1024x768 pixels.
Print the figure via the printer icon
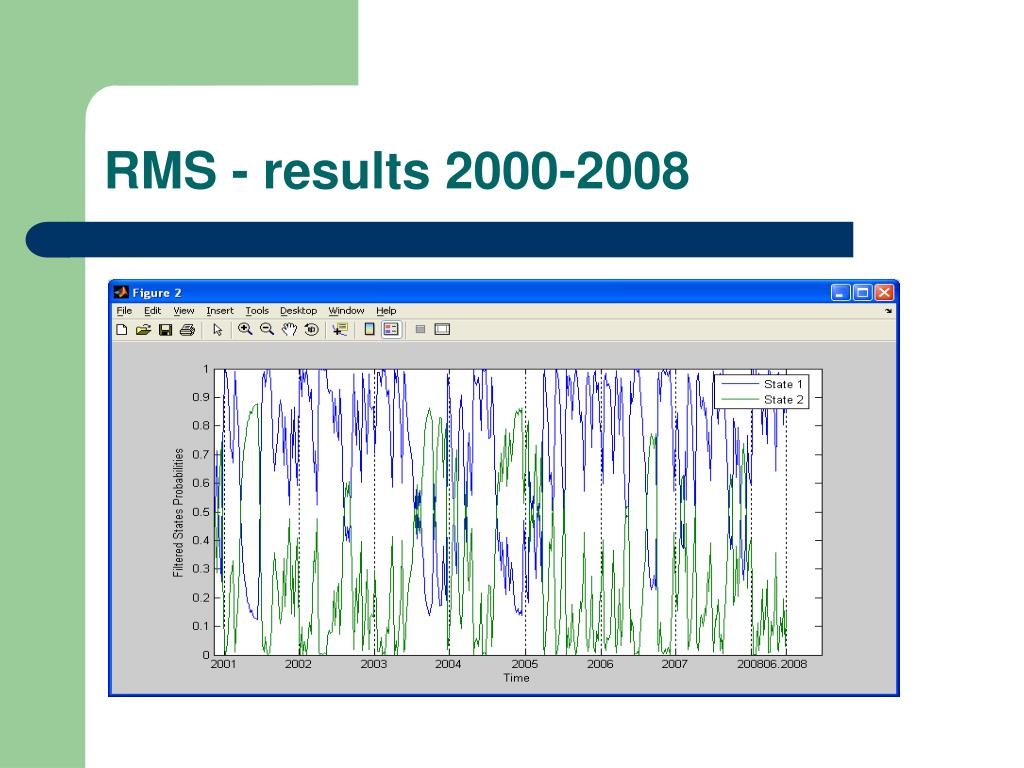187,330
